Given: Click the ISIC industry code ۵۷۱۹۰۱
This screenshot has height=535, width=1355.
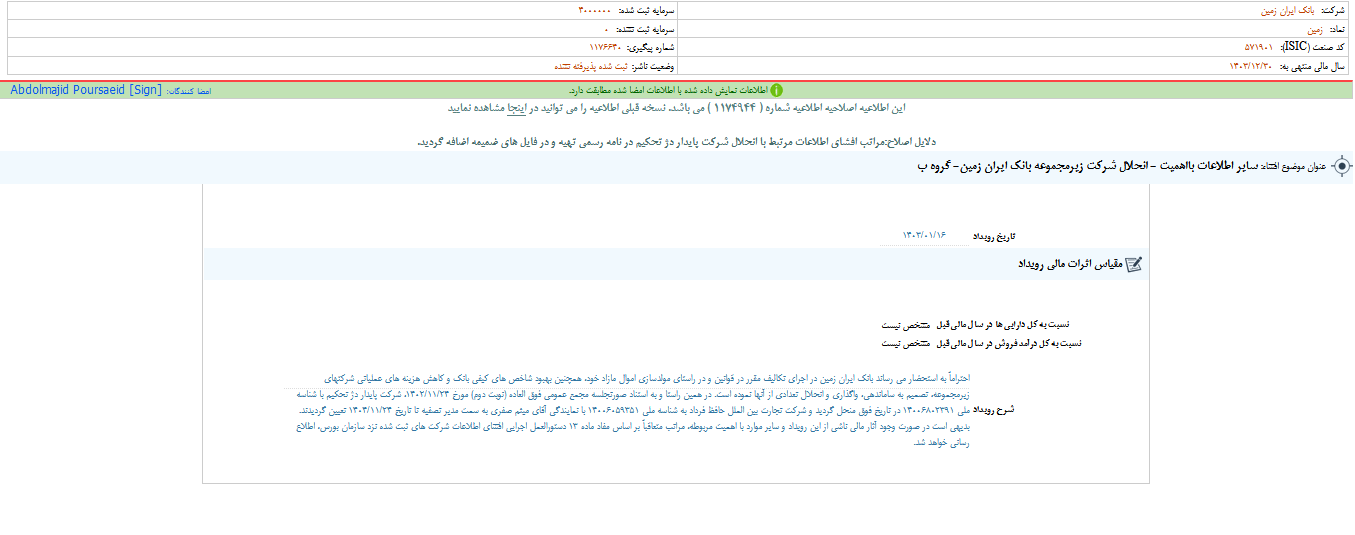Looking at the screenshot, I should click(x=1259, y=47).
